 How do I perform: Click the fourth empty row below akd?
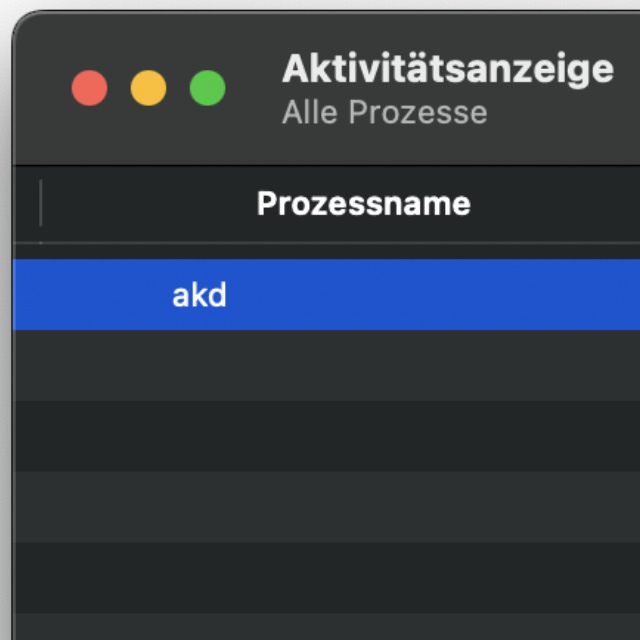[326, 577]
